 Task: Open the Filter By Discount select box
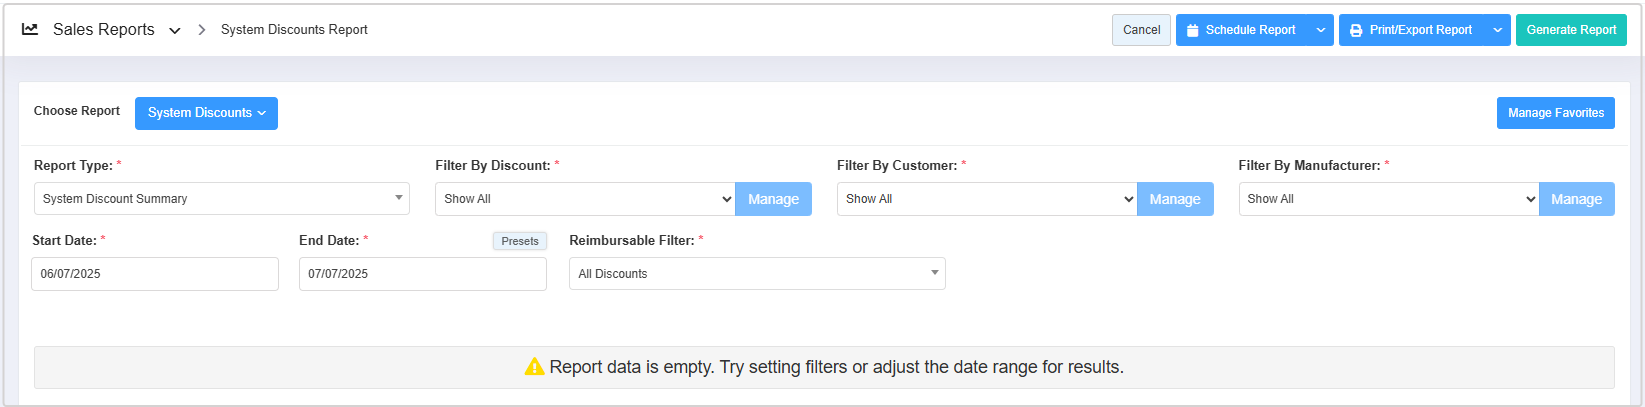tap(585, 199)
